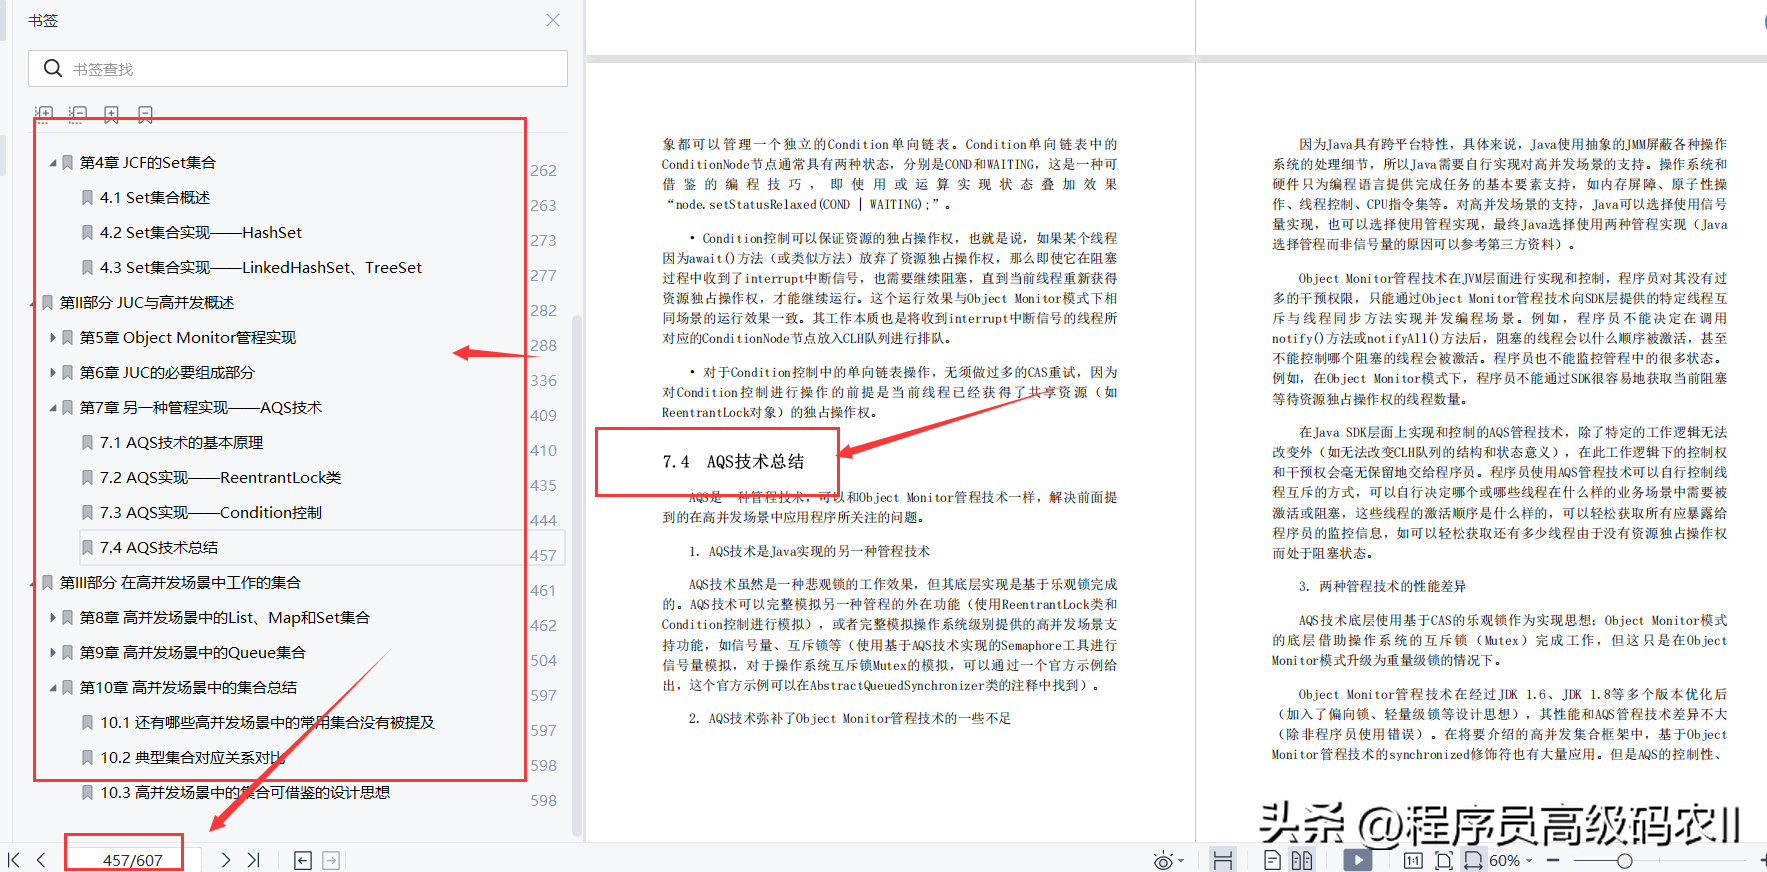Open bookmark 4.2 Set集合实现——HashSet
Viewport: 1767px width, 872px height.
pos(201,233)
